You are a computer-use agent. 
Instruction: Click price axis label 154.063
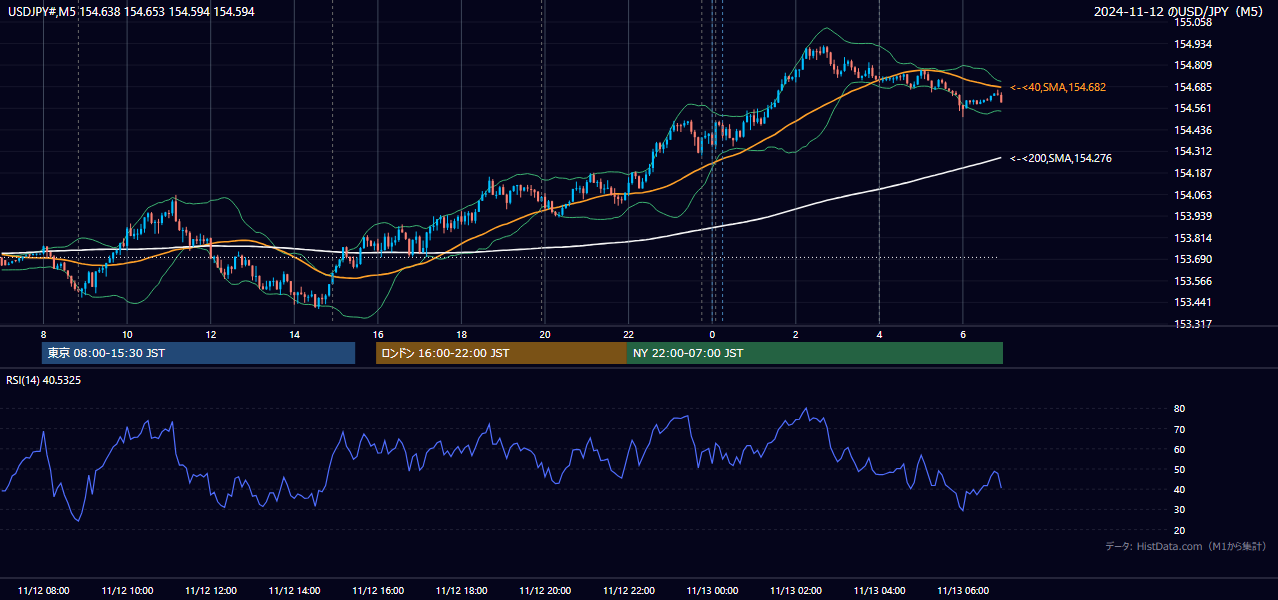pos(1194,195)
